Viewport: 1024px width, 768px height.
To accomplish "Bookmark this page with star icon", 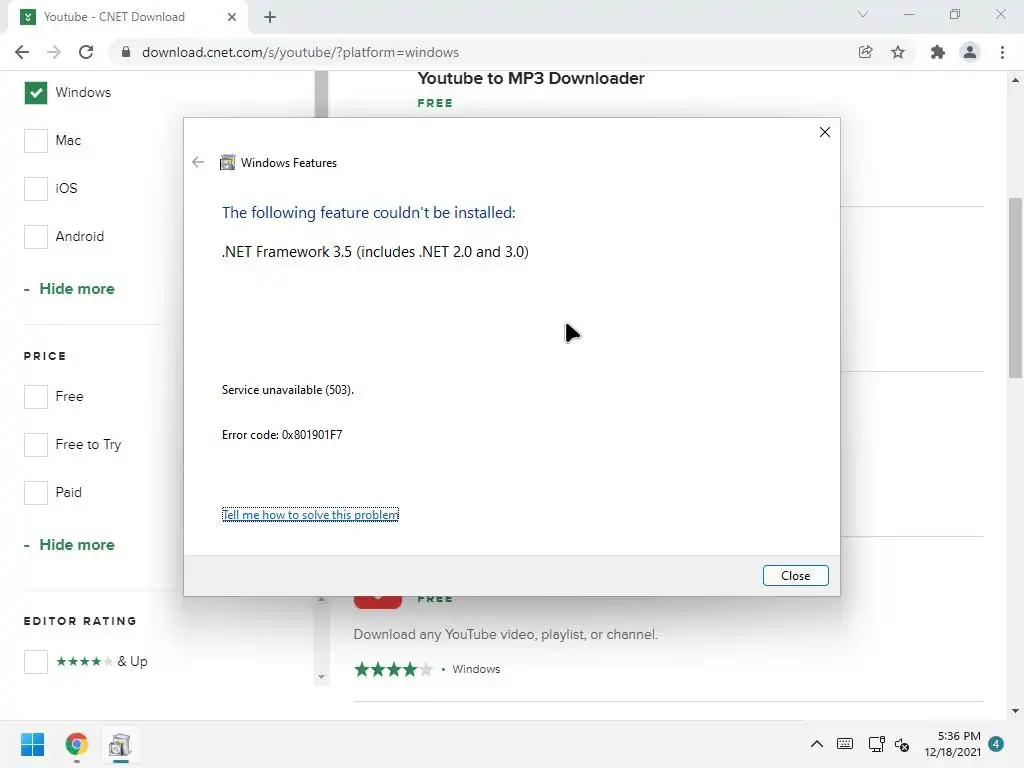I will pos(898,52).
